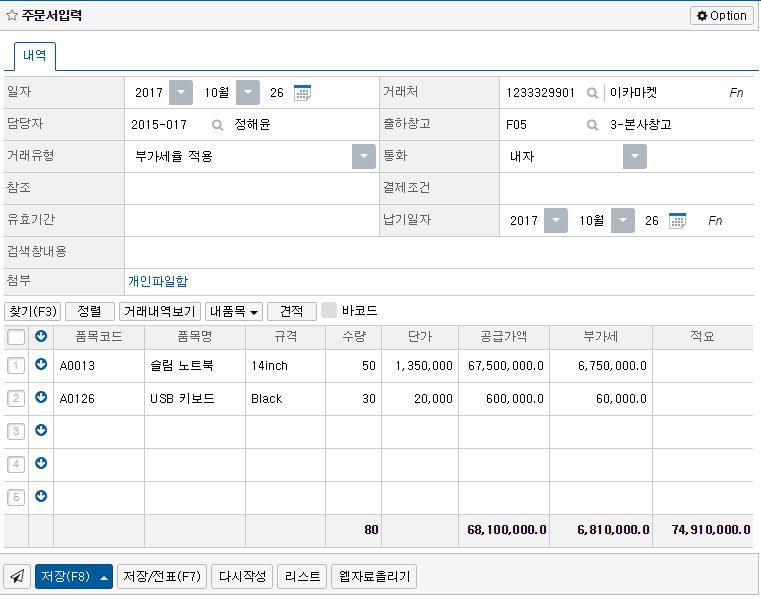Viewport: 761px width, 599px height.
Task: Click the 담당자 code field 2015-017
Action: click(159, 125)
